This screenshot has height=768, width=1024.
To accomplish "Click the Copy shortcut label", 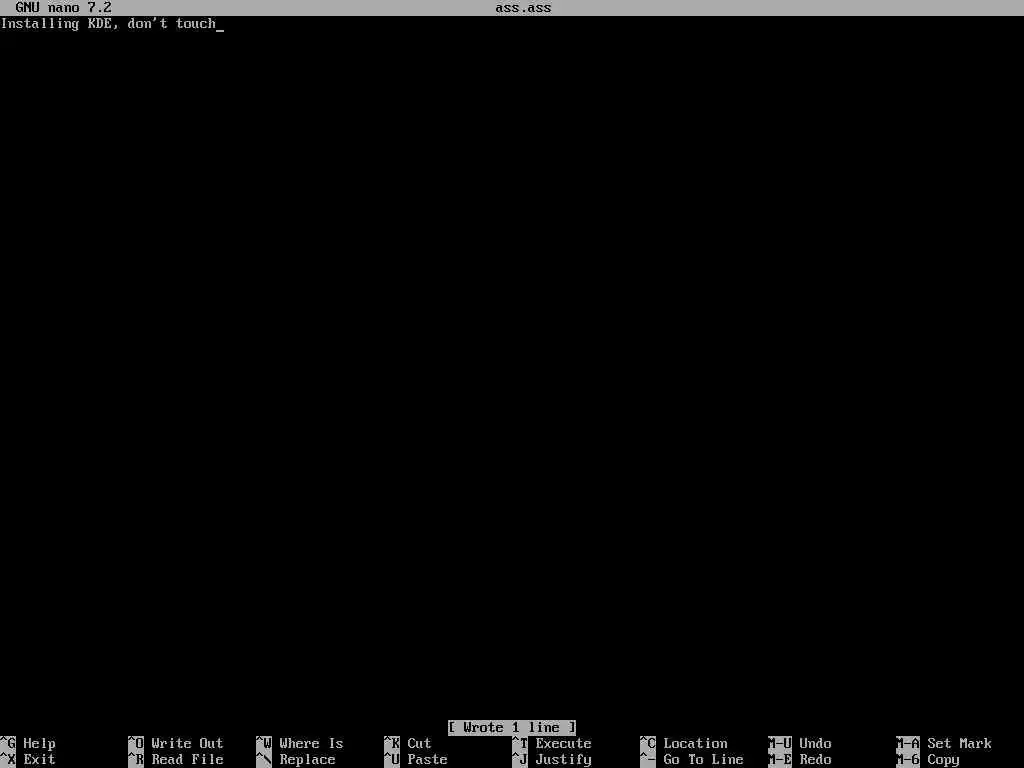I will click(x=943, y=760).
